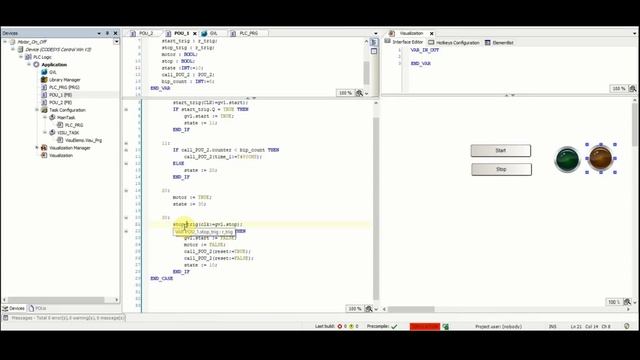Toggle auto-hide pin of Devices panel

point(107,33)
